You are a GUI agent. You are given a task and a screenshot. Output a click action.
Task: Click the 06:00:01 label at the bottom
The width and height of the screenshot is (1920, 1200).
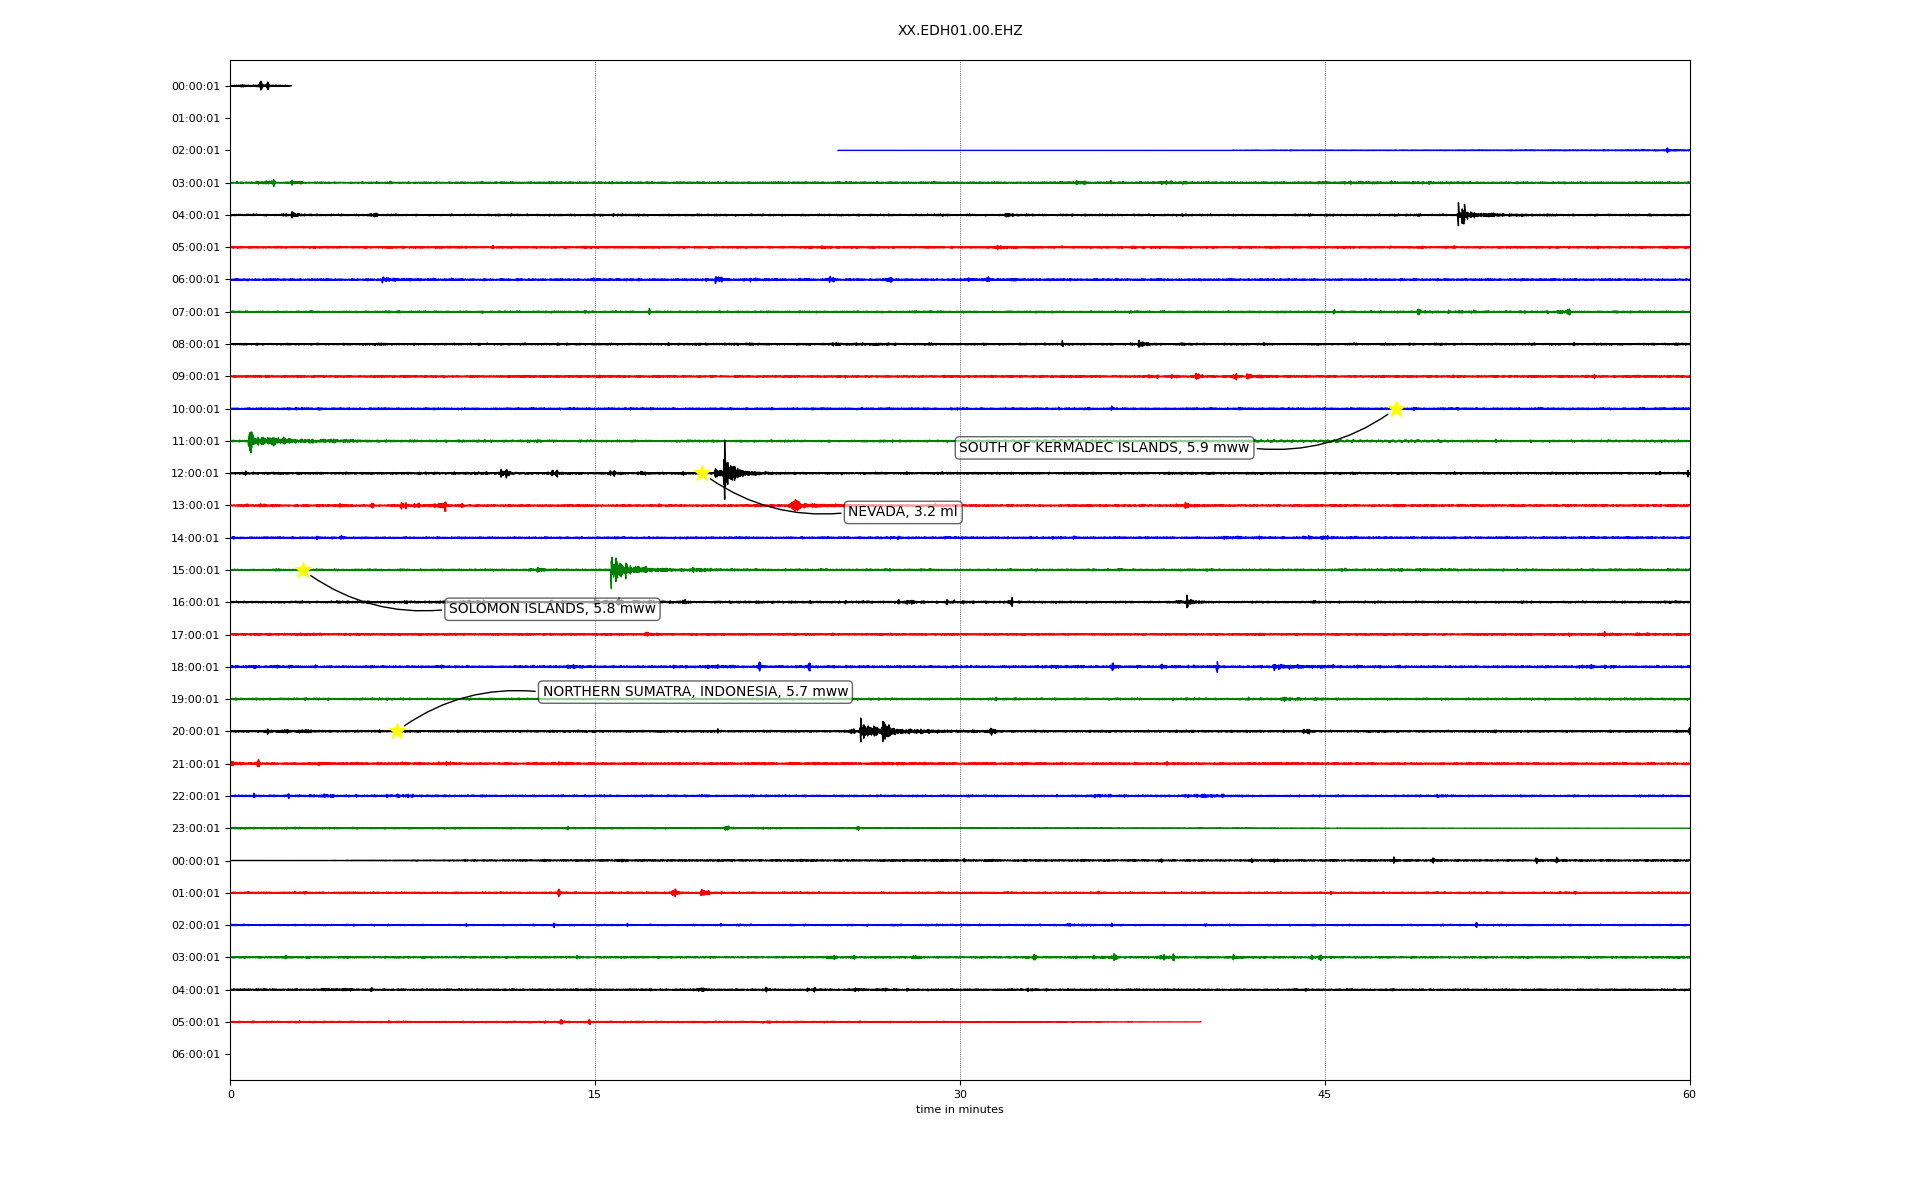tap(195, 1055)
